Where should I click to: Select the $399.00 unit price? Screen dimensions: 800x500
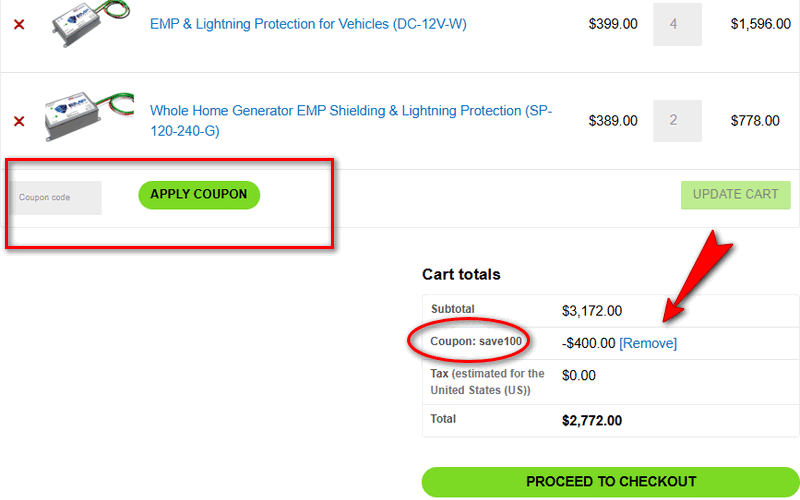(x=613, y=24)
